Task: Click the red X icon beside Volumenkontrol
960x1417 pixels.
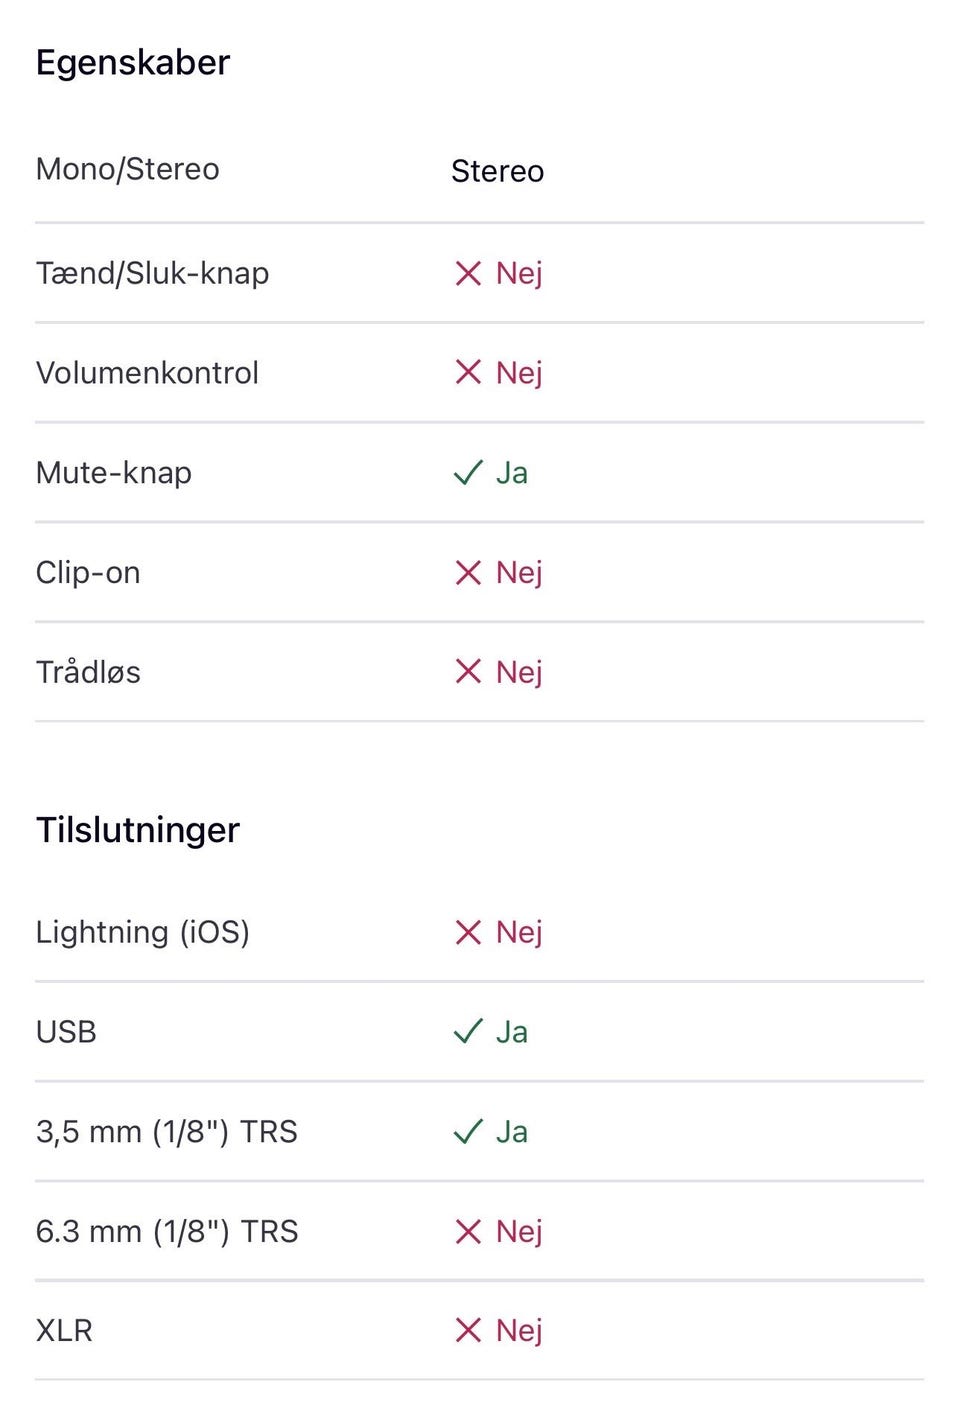Action: coord(468,372)
